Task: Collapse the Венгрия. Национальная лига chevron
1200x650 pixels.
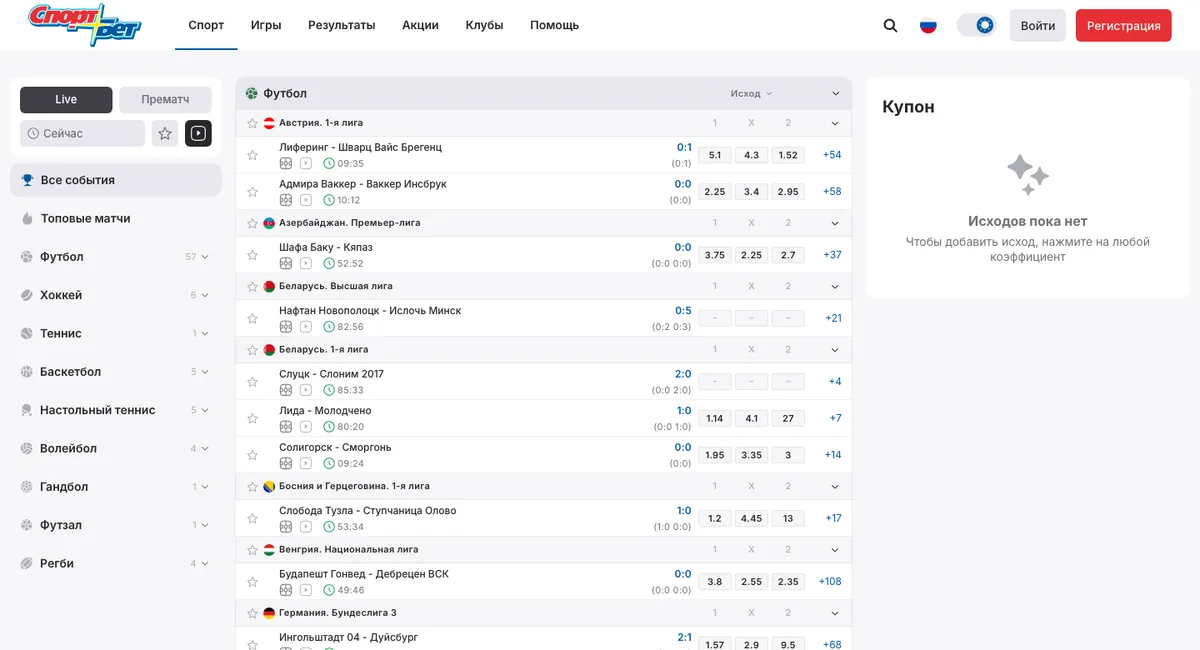Action: tap(835, 549)
